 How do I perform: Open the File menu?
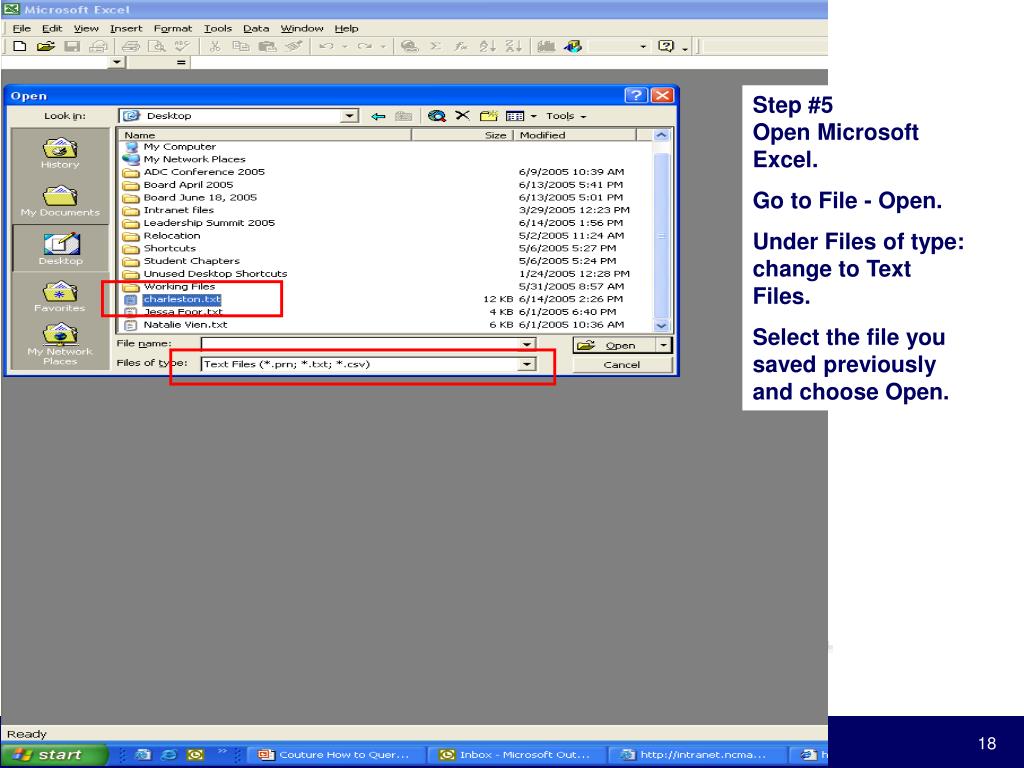click(x=22, y=29)
